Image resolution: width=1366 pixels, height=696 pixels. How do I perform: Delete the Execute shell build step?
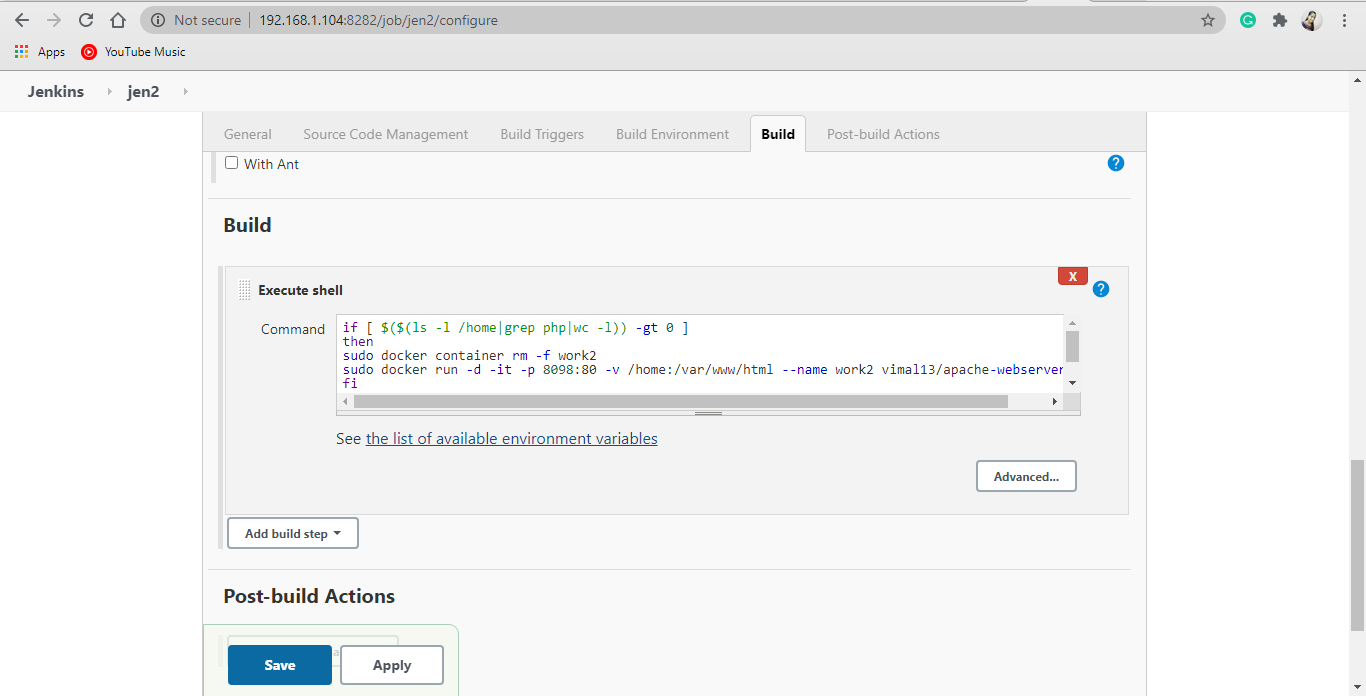click(1072, 276)
